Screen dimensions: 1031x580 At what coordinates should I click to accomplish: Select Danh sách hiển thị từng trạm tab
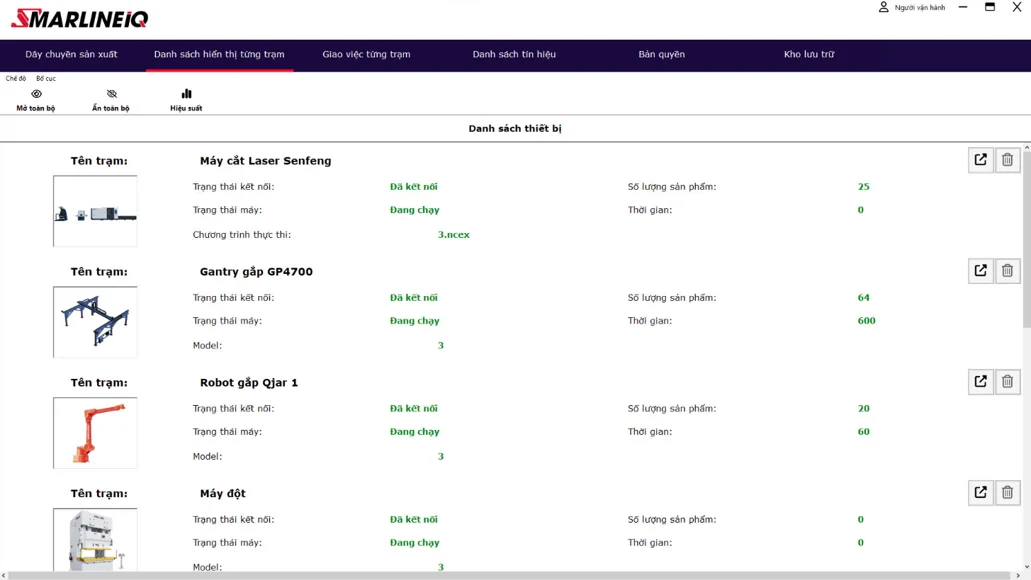(x=219, y=55)
